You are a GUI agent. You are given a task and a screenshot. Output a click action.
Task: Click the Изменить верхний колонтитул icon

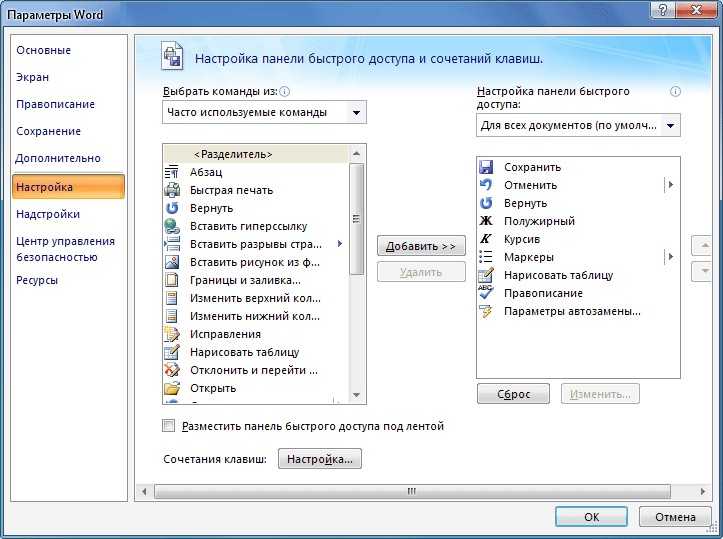(172, 298)
